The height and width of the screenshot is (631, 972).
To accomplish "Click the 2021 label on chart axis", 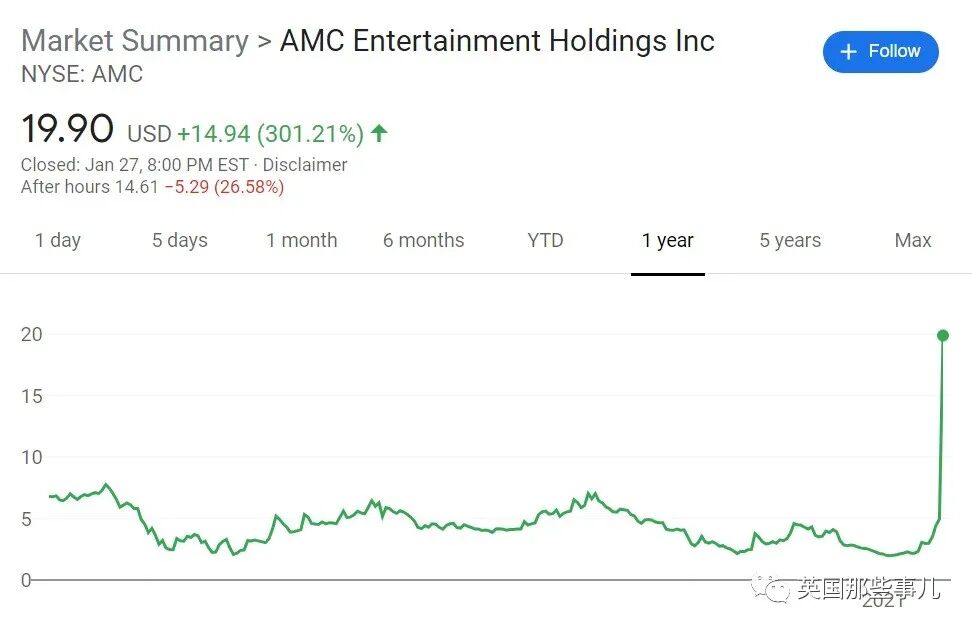I will pyautogui.click(x=883, y=601).
